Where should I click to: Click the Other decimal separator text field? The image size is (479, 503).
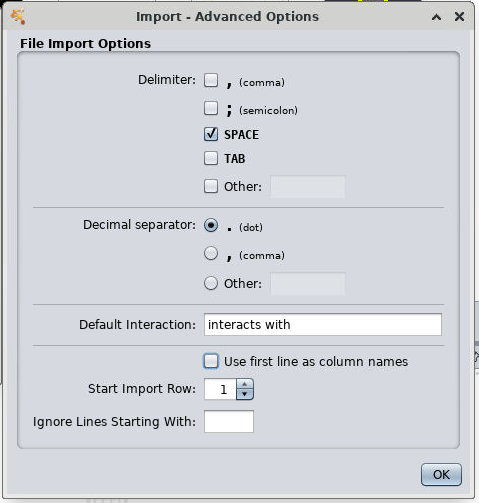(308, 284)
